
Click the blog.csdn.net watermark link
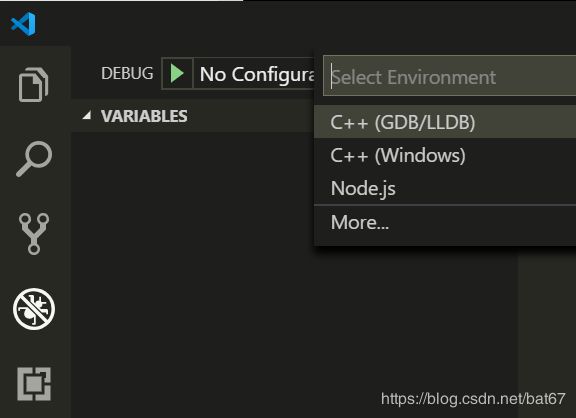coord(473,399)
